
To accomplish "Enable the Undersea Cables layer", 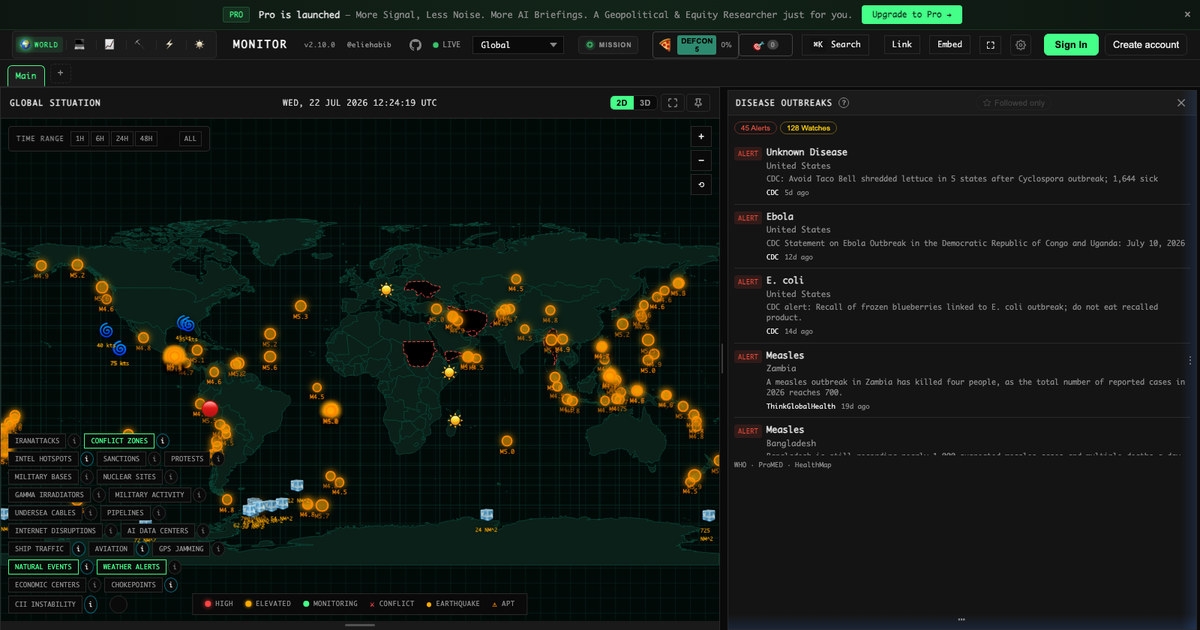I will pyautogui.click(x=45, y=513).
